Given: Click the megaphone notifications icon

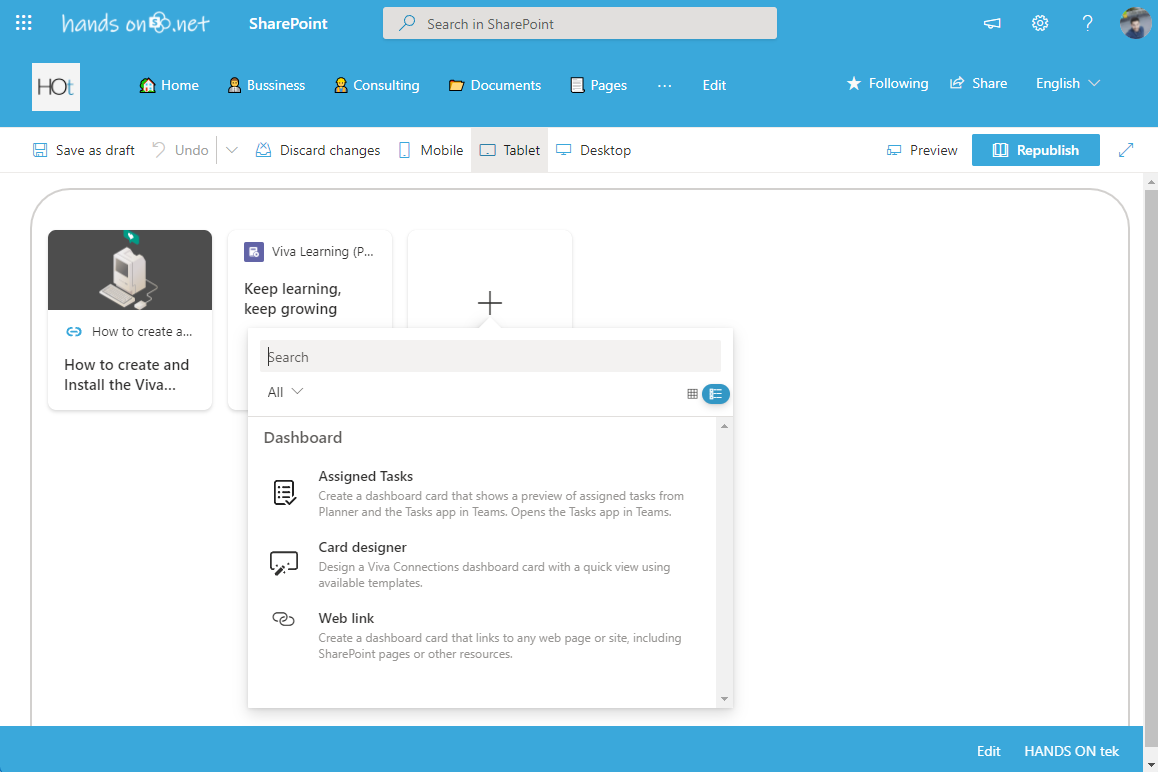Looking at the screenshot, I should (992, 23).
